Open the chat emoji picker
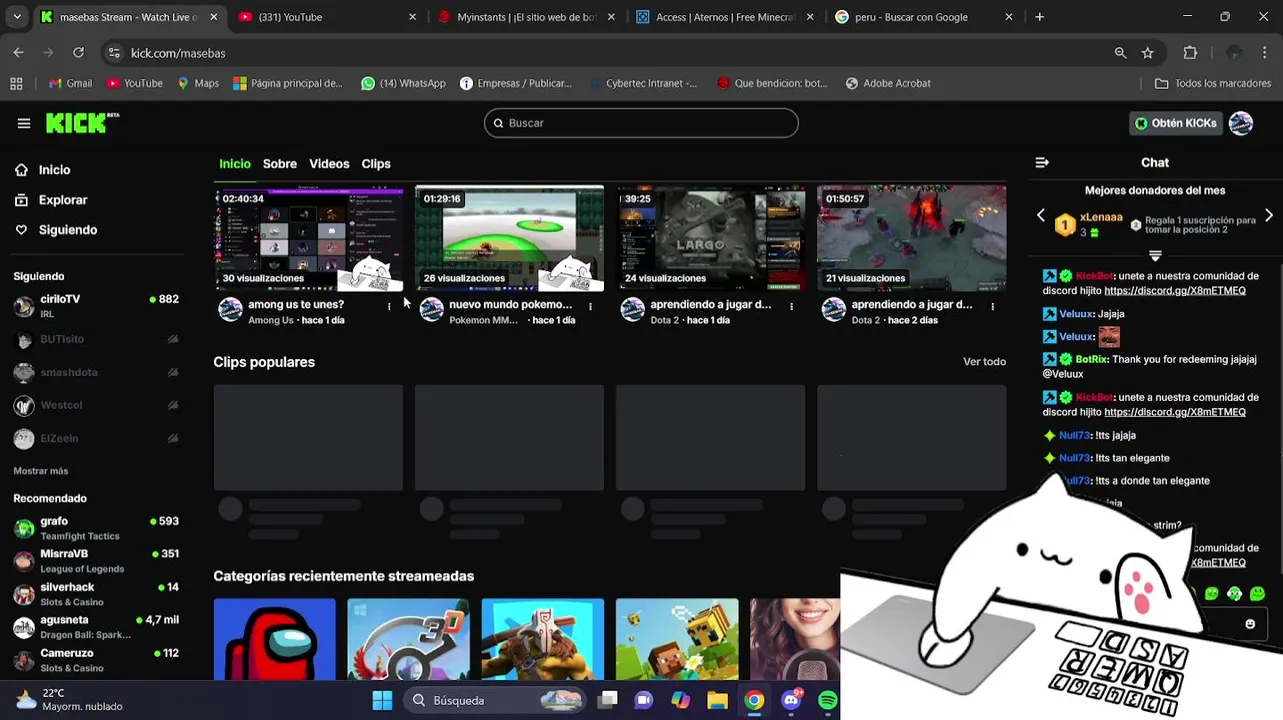Screen dimensions: 1283x720 click(1250, 624)
